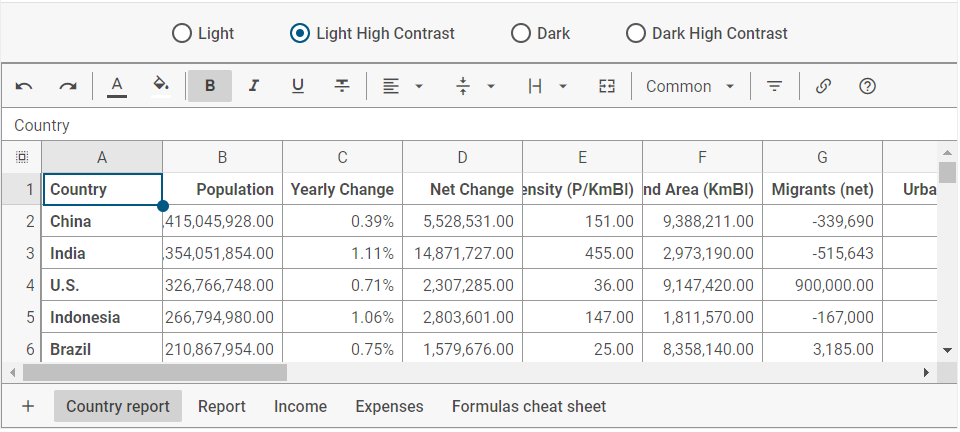The image size is (960, 432).
Task: Switch to the Income sheet tab
Action: tap(300, 406)
